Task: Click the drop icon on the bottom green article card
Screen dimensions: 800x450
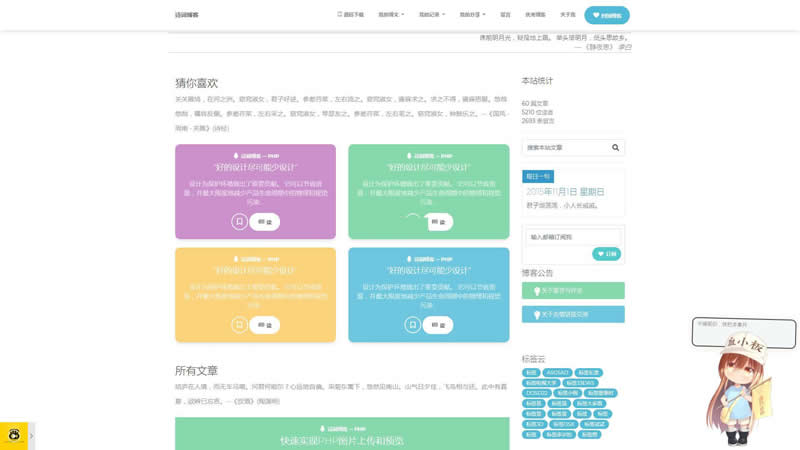Action: point(322,429)
